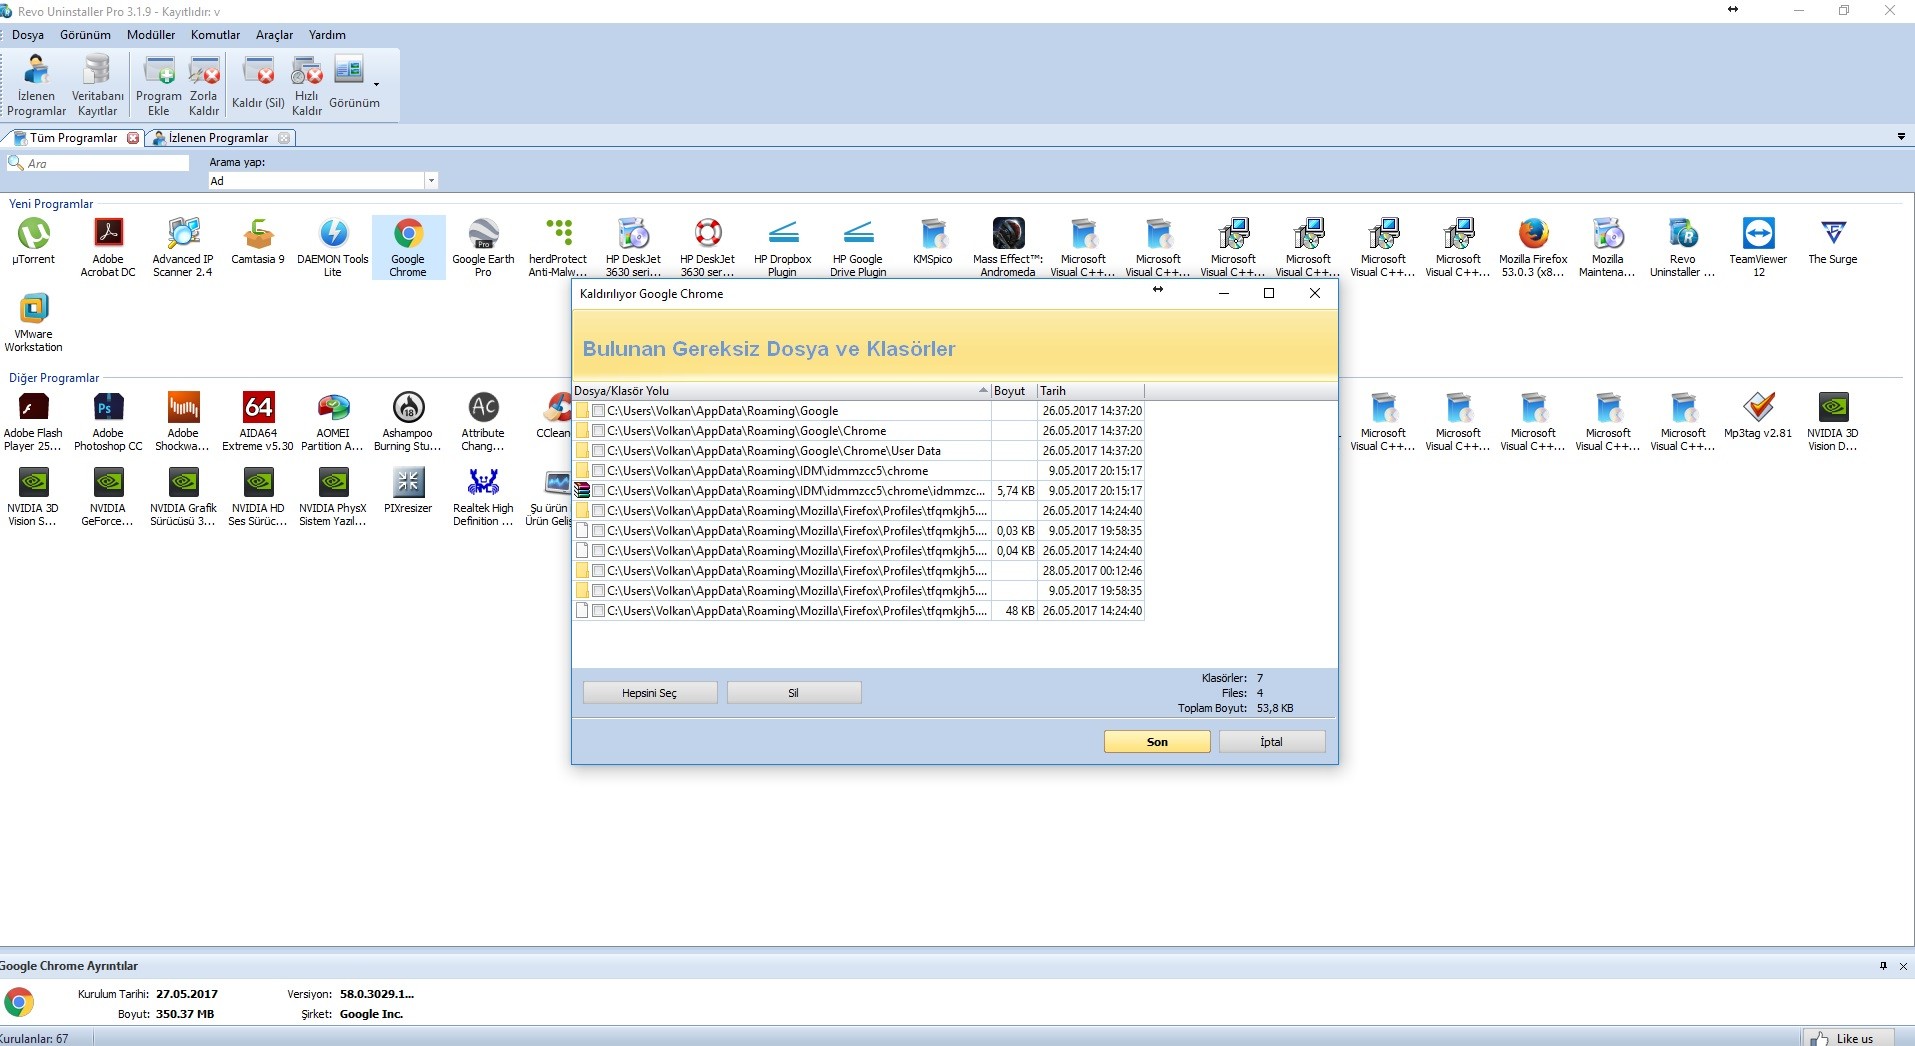Check the IDM\idmmzcc5\chrome folder checkbox
Image resolution: width=1915 pixels, height=1046 pixels.
point(598,471)
